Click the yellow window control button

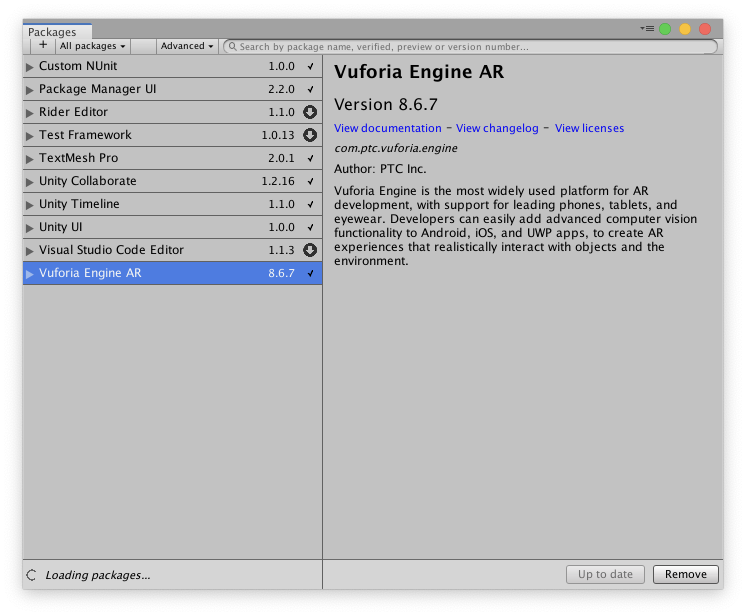(685, 29)
